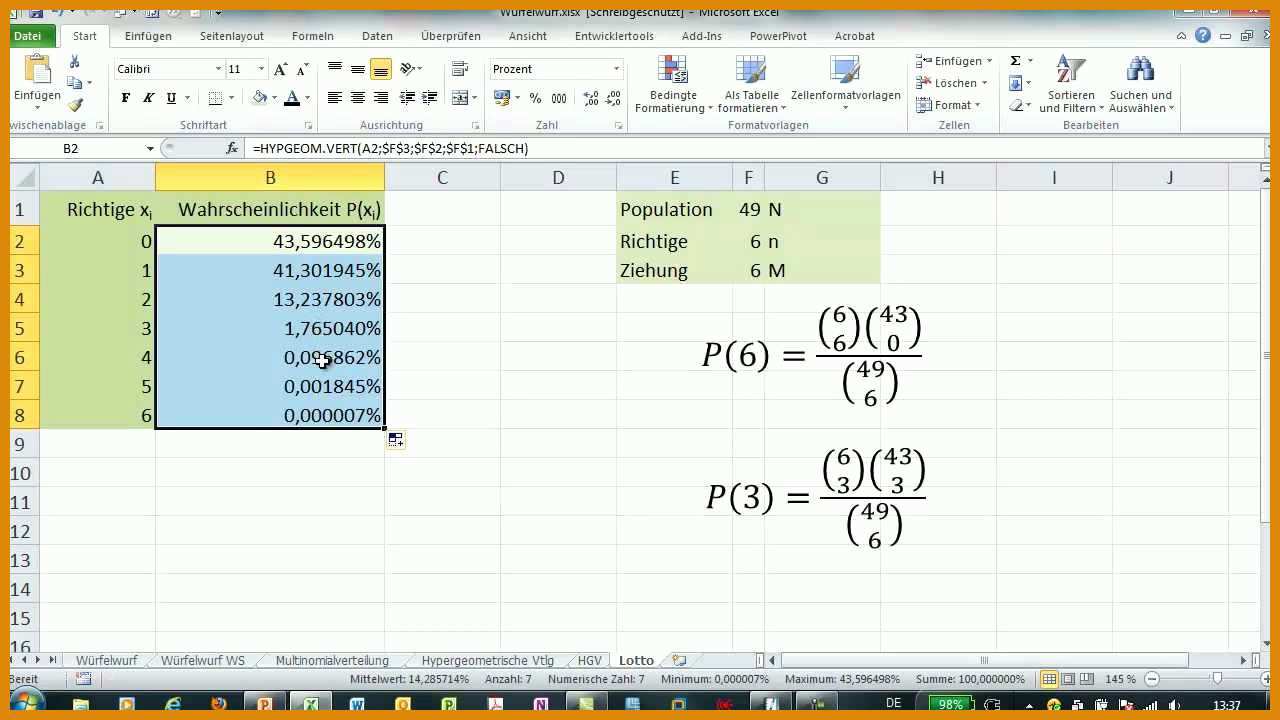The width and height of the screenshot is (1280, 720).
Task: Click the fill color paint bucket
Action: point(260,98)
